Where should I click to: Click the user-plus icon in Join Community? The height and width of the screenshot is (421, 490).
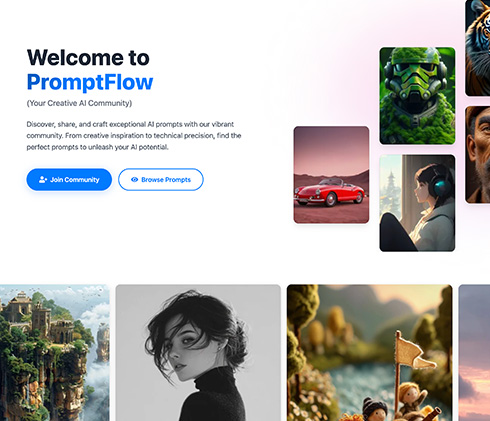tap(43, 180)
